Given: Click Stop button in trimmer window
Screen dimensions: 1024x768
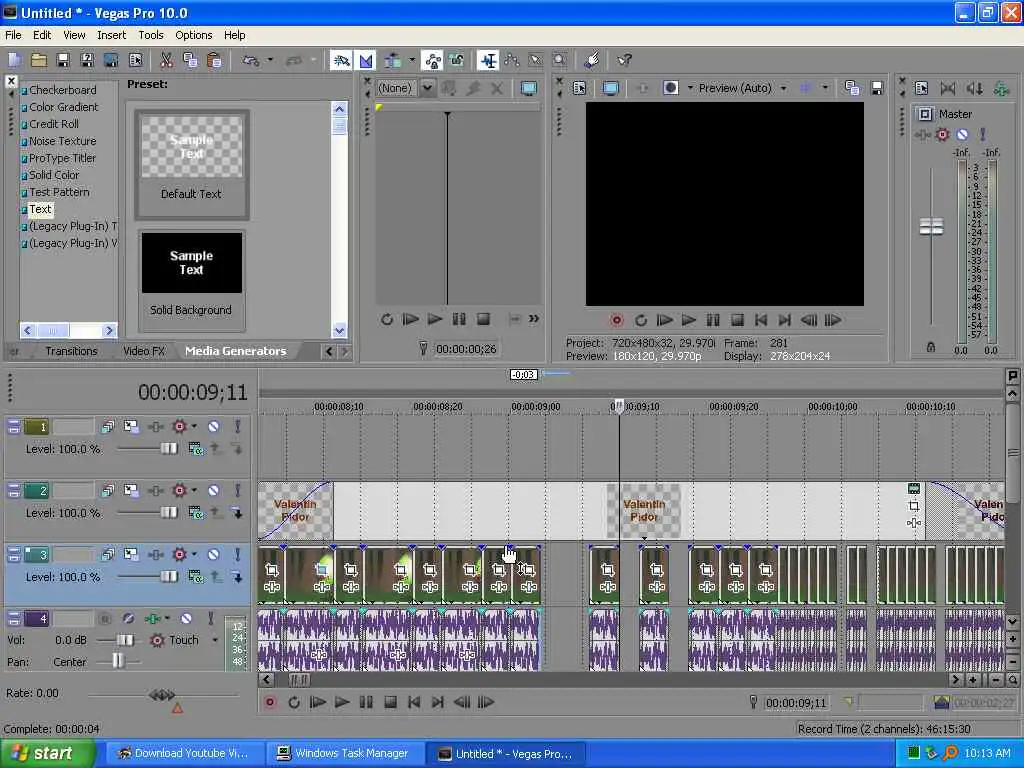Looking at the screenshot, I should coord(483,319).
